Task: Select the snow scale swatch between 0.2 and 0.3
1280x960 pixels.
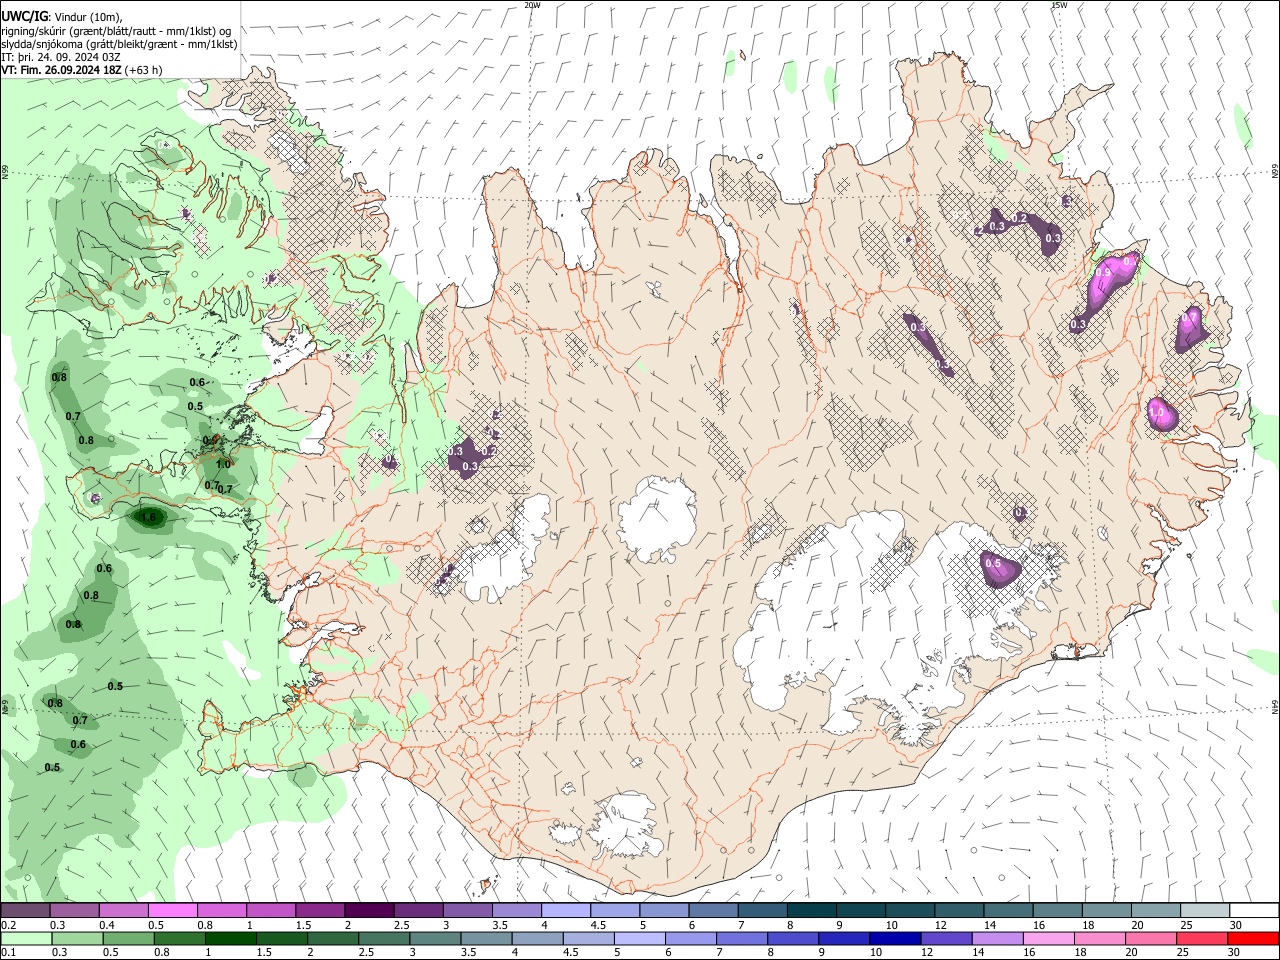Action: pos(25,910)
